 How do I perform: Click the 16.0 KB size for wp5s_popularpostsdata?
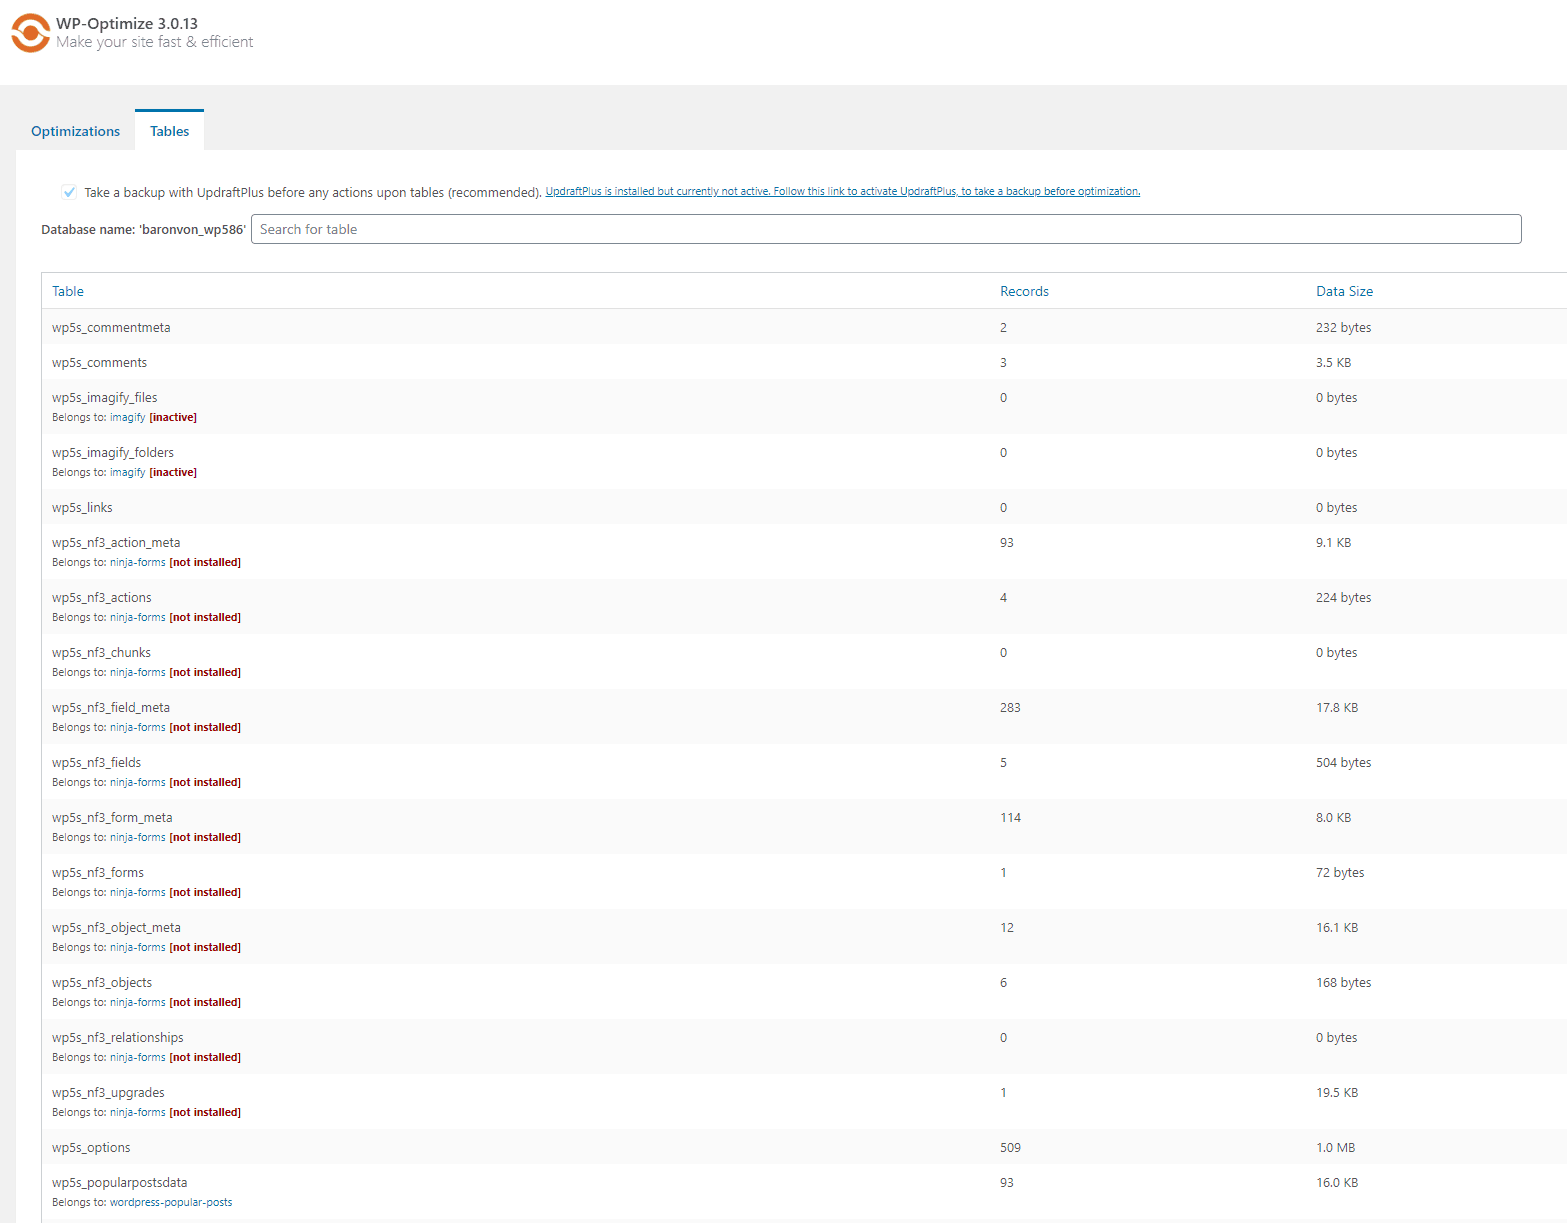pyautogui.click(x=1337, y=1182)
